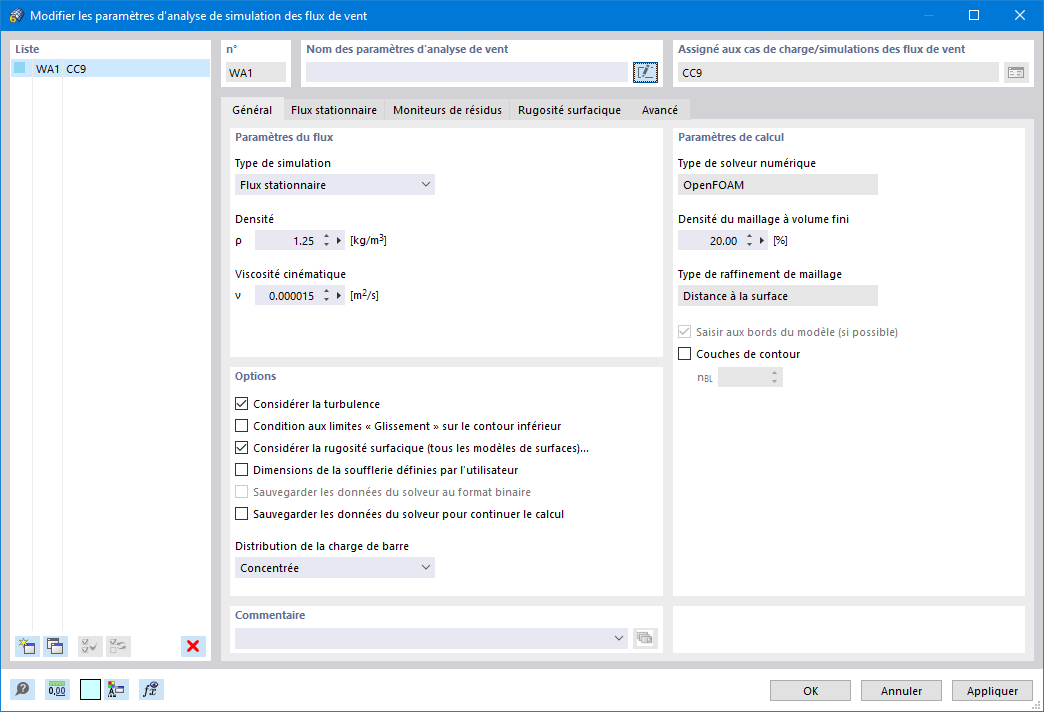The image size is (1044, 712).
Task: Open the formula fx icon
Action: [x=151, y=689]
